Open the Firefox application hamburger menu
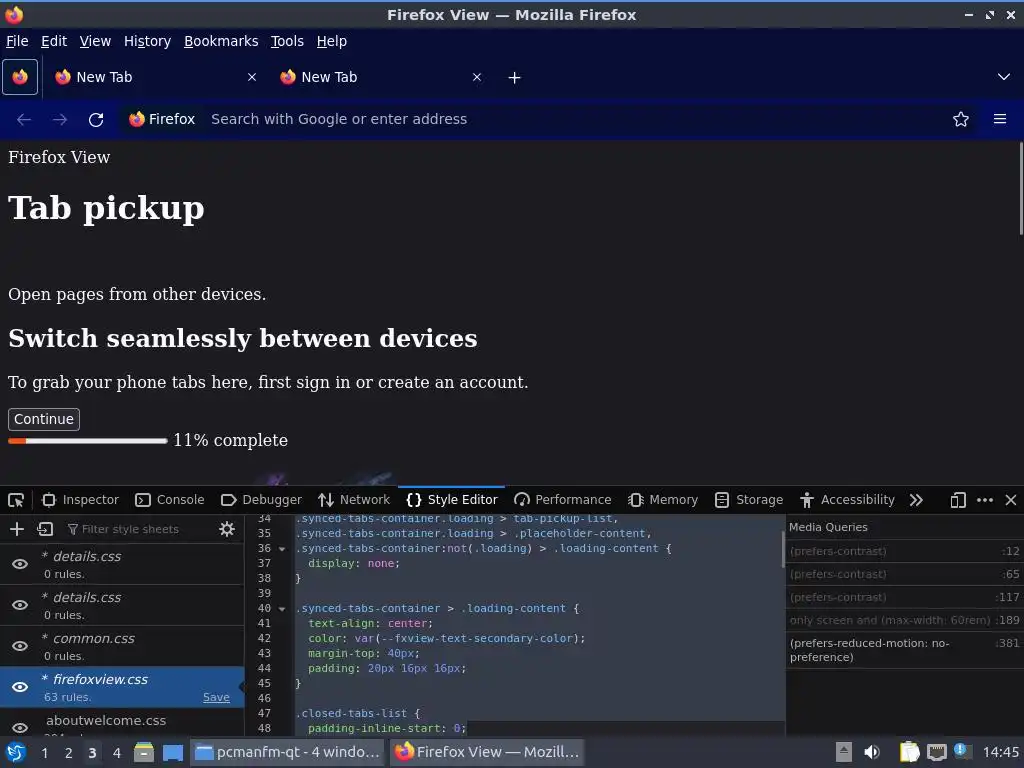This screenshot has height=768, width=1024. (x=1000, y=119)
